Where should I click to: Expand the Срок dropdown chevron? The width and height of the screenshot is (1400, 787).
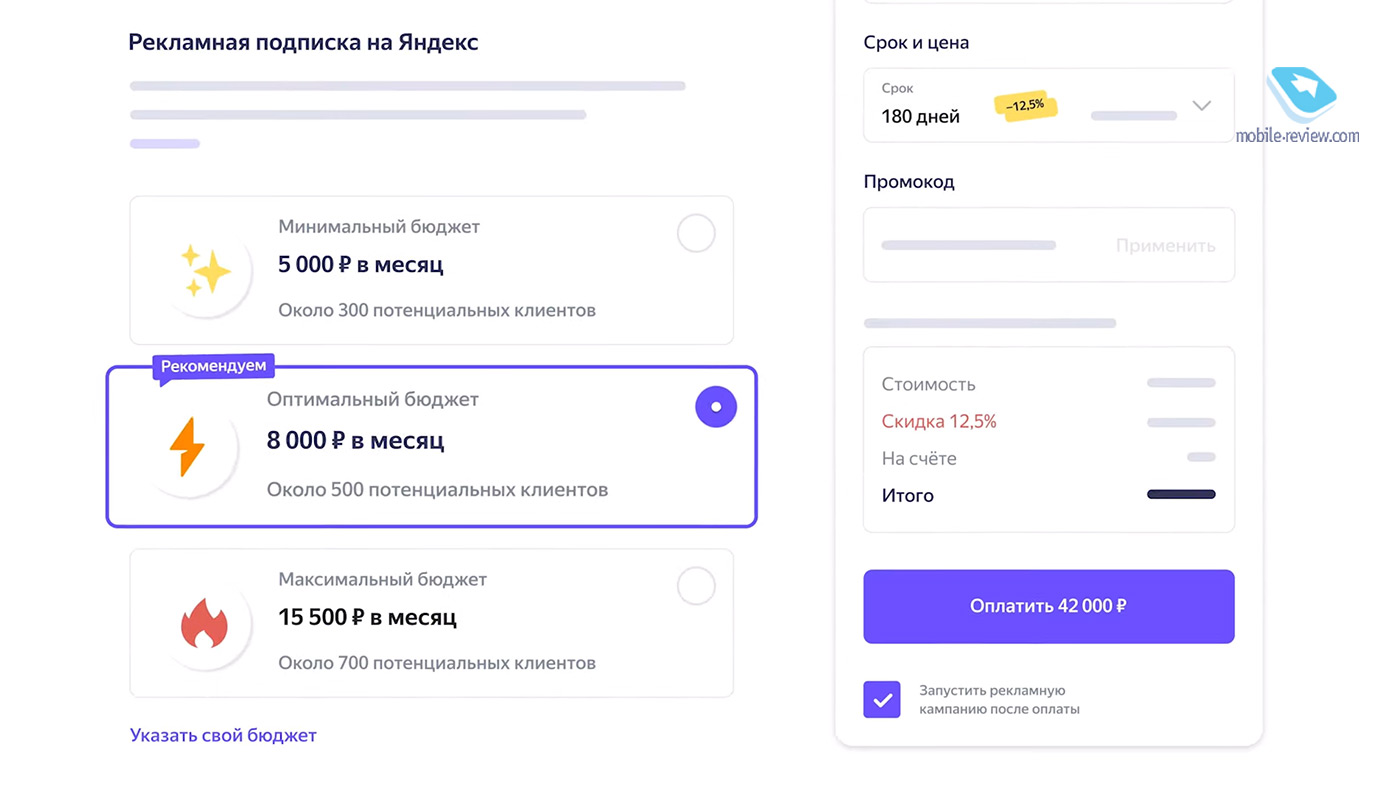click(1202, 106)
